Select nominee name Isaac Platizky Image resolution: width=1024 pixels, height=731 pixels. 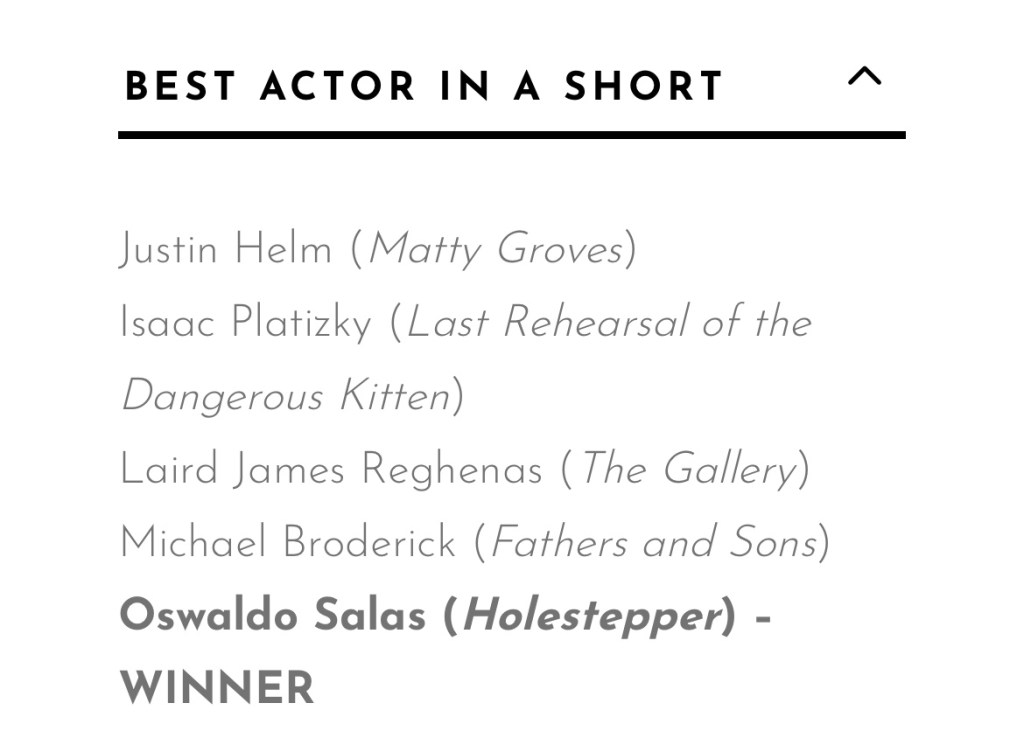point(245,322)
